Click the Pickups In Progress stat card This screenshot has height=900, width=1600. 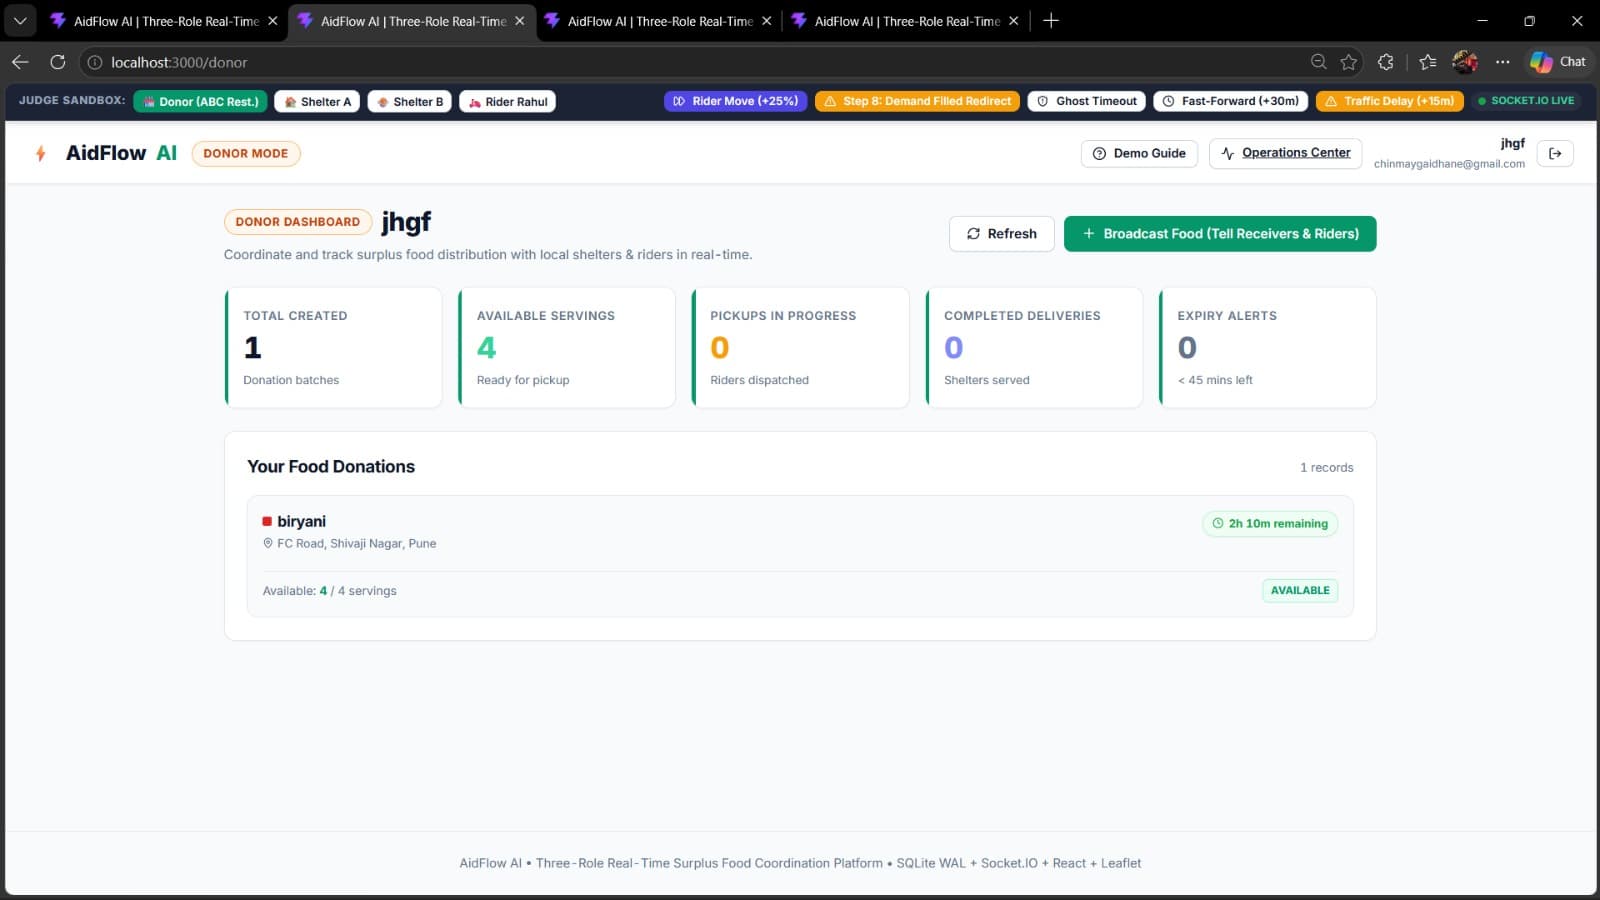coord(800,347)
